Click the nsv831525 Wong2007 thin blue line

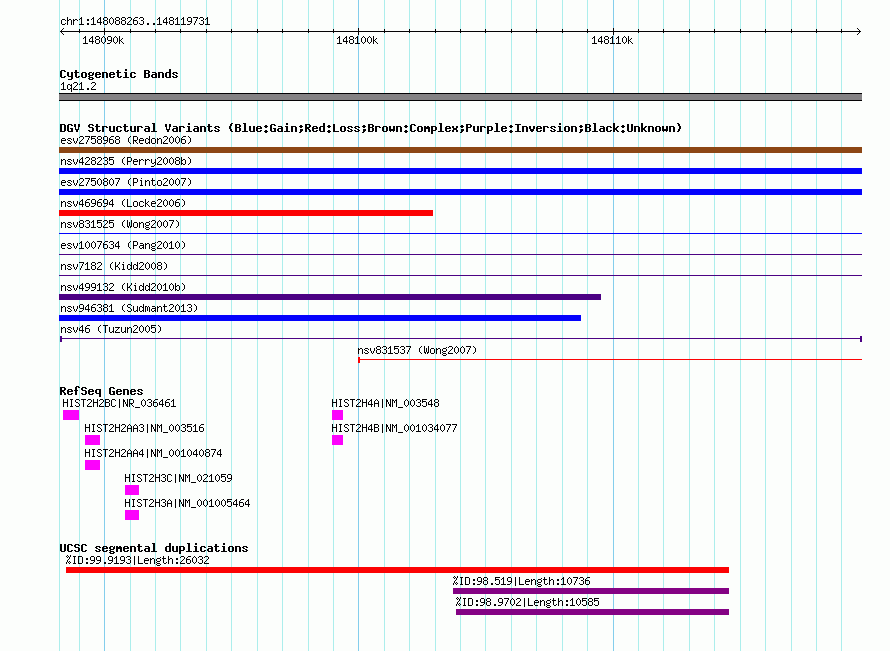(460, 233)
